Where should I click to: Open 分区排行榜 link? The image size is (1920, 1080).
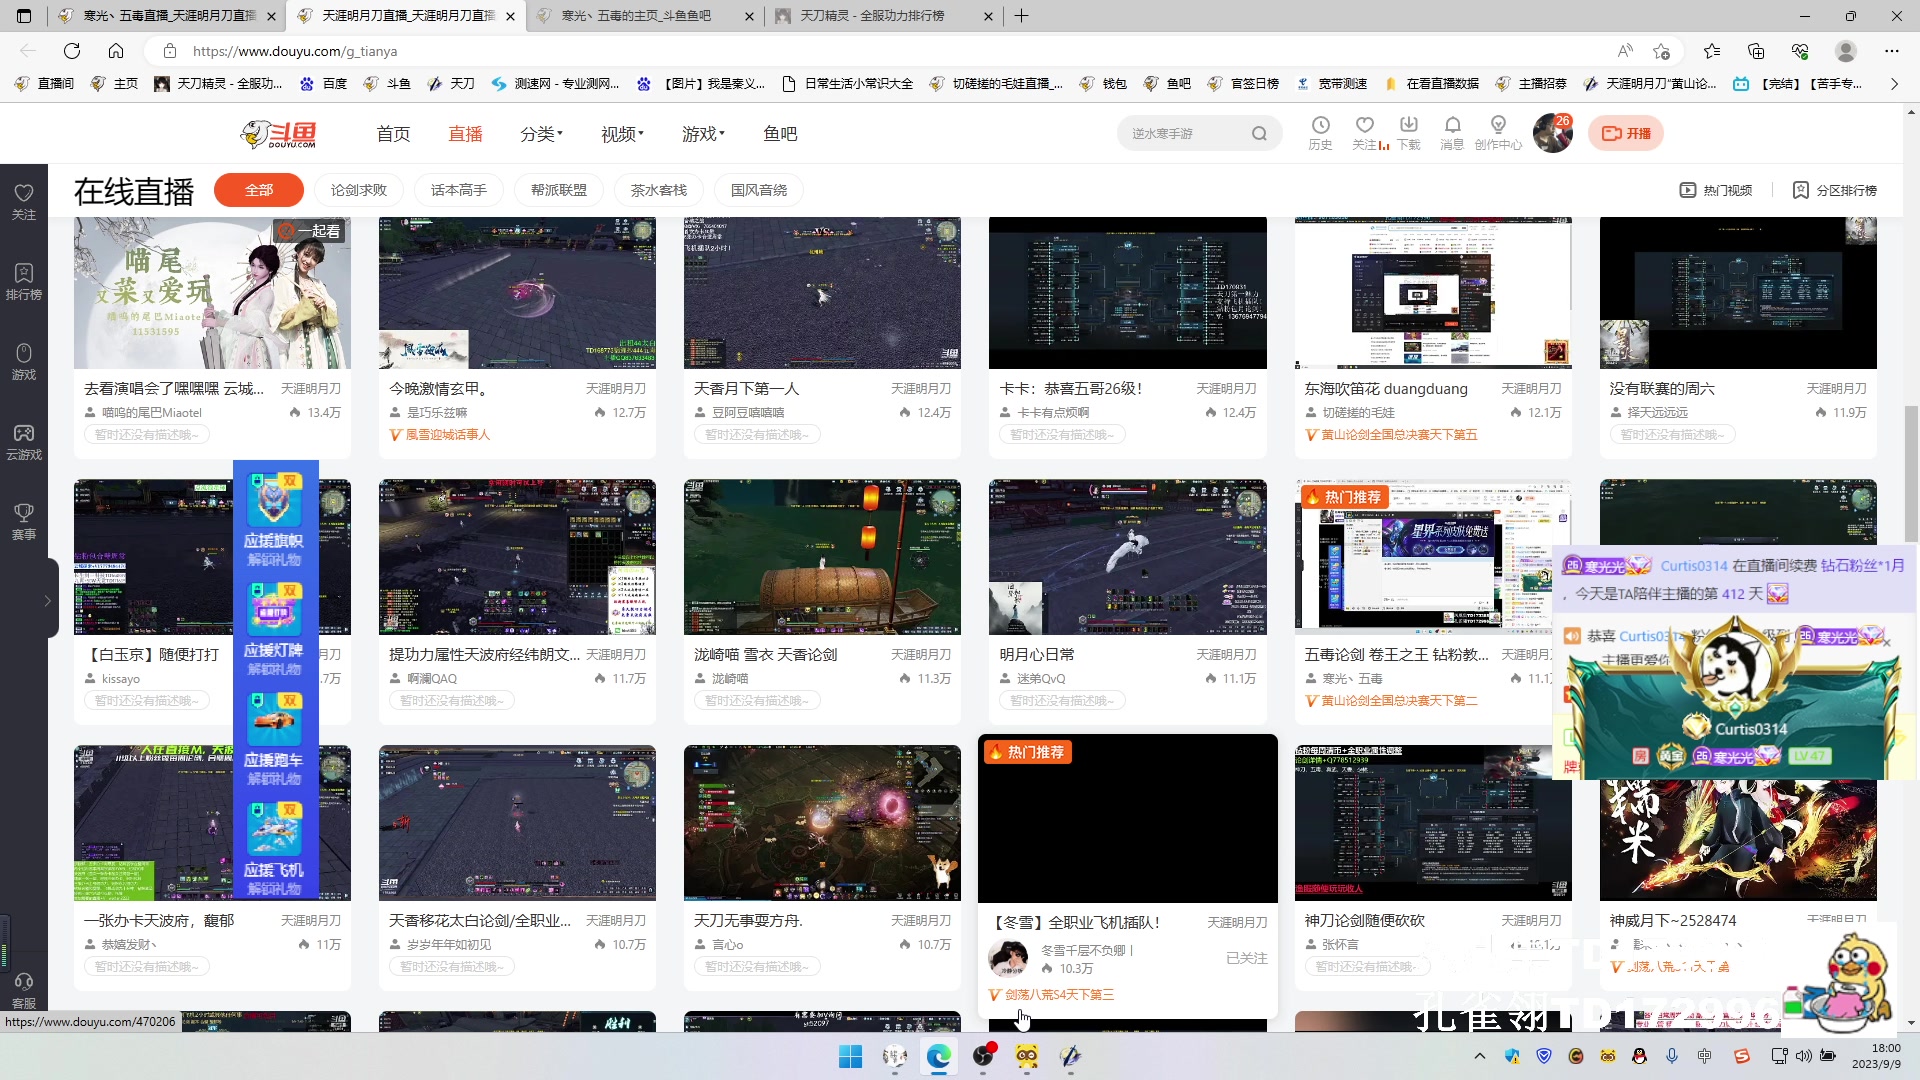1835,190
